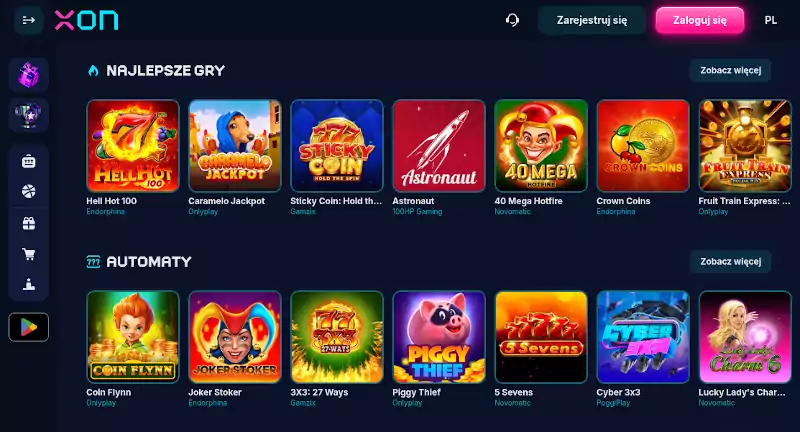800x432 pixels.
Task: See more games in Automaty section
Action: pyautogui.click(x=731, y=262)
